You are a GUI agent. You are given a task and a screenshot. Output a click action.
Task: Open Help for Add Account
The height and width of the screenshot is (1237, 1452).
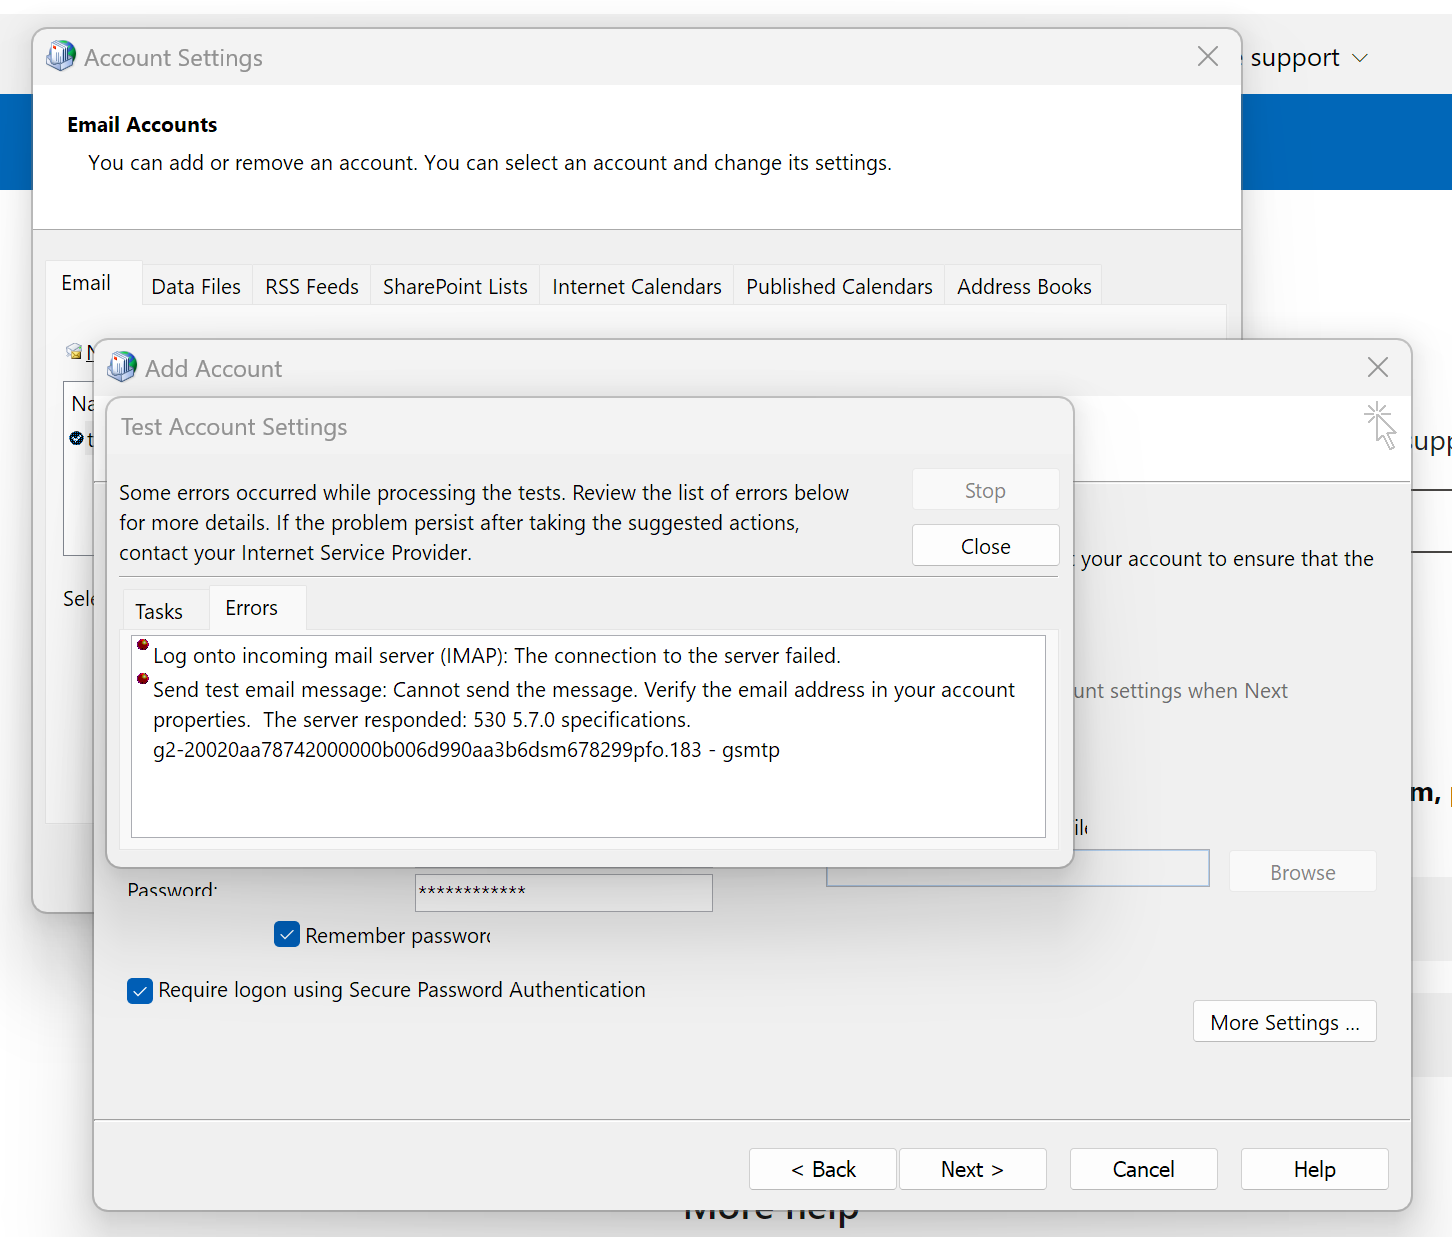pyautogui.click(x=1314, y=1169)
